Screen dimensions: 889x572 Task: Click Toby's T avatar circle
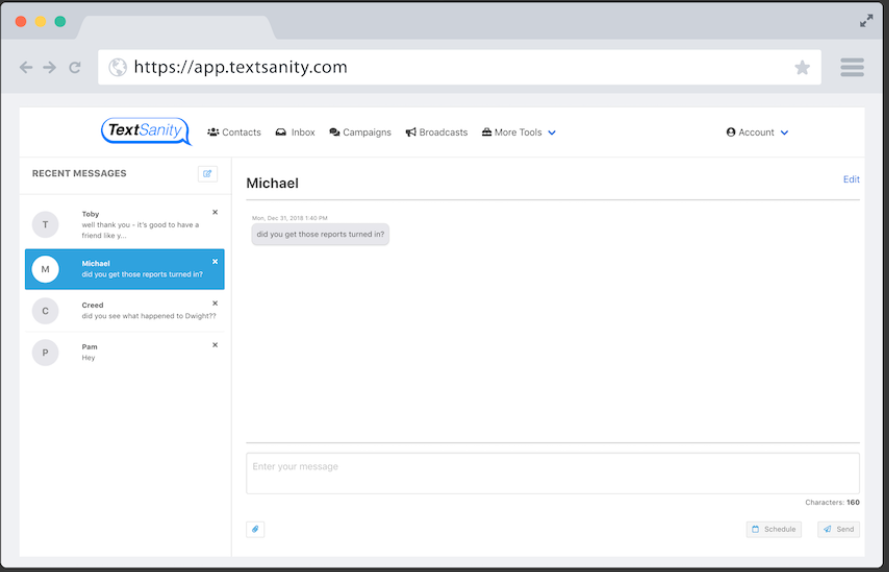coord(45,224)
